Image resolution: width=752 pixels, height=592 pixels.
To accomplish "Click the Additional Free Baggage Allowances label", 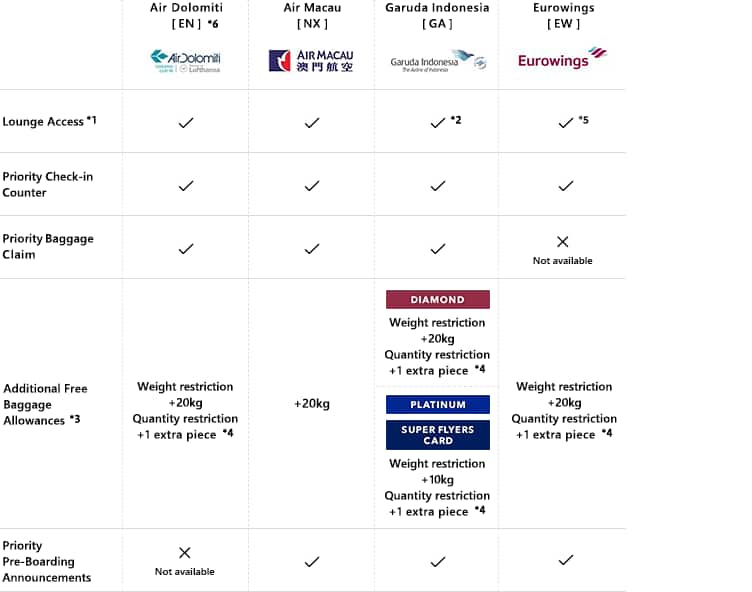I will click(46, 404).
